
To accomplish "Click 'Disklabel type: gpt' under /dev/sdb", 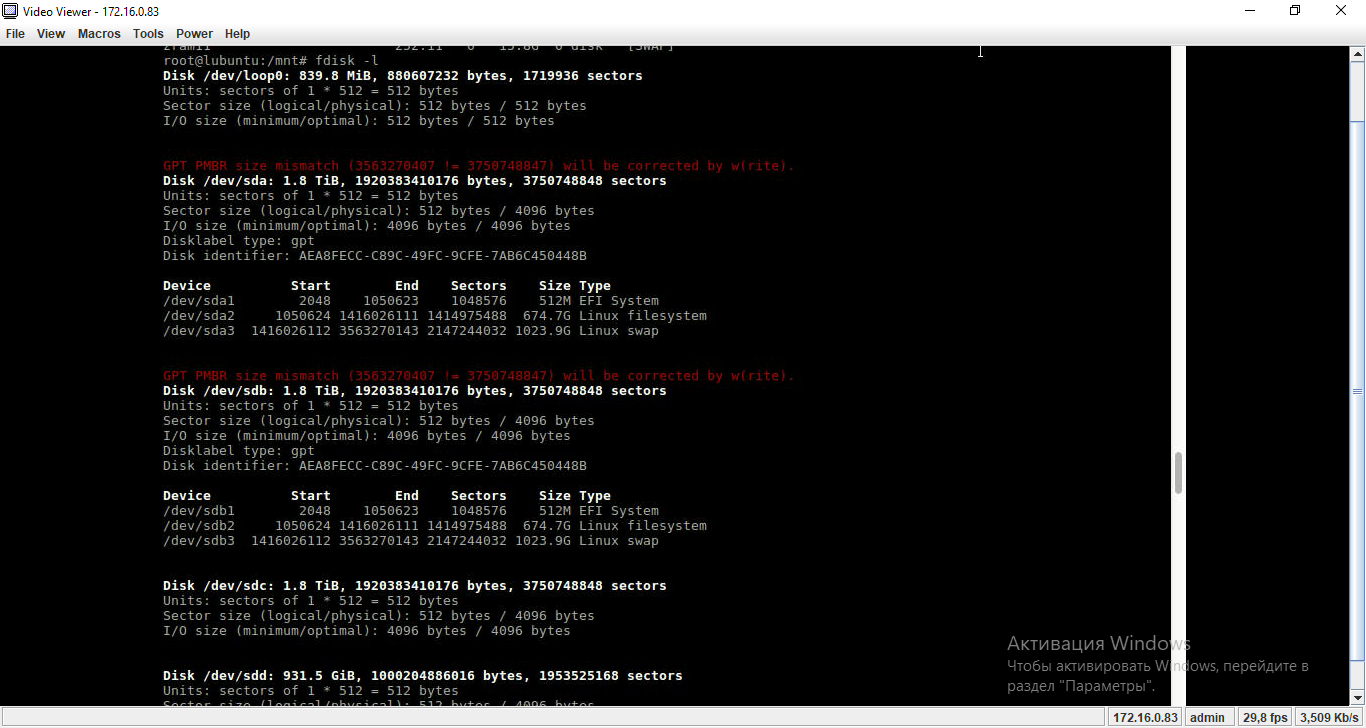I will click(239, 451).
